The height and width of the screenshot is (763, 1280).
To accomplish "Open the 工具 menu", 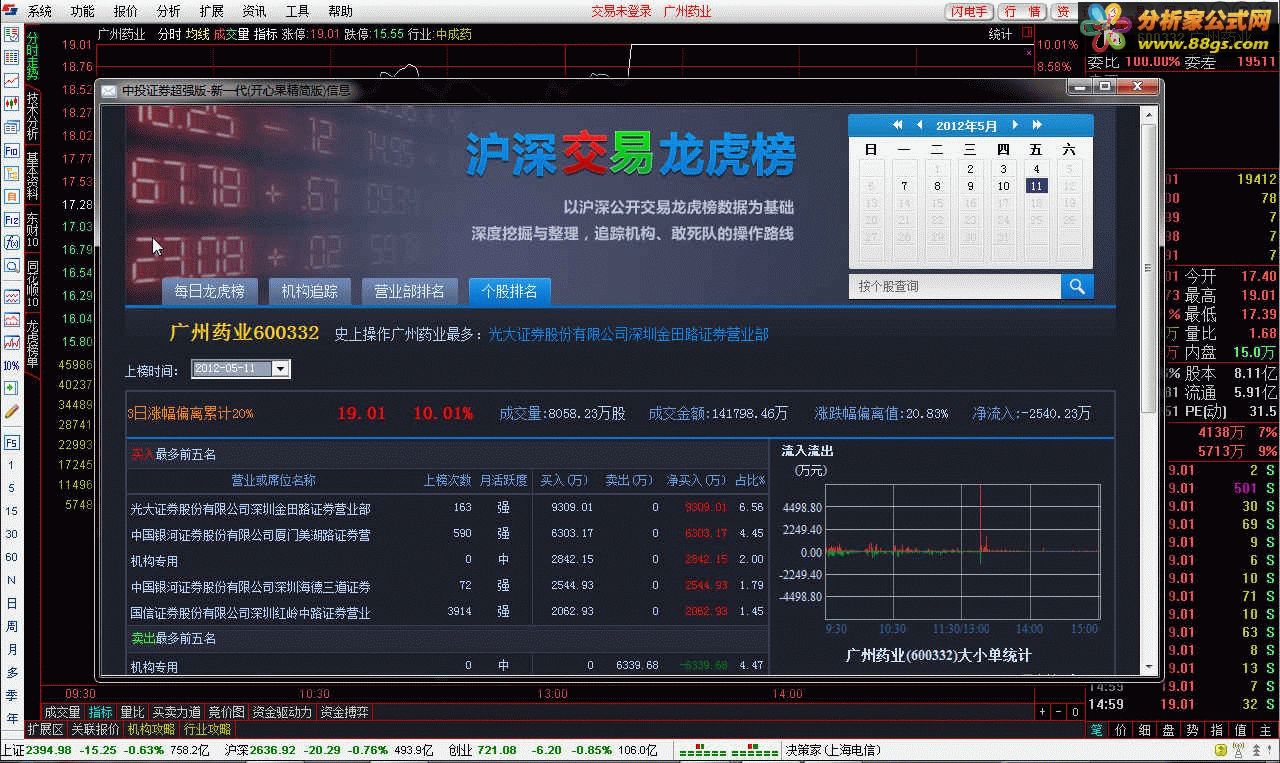I will click(x=297, y=11).
